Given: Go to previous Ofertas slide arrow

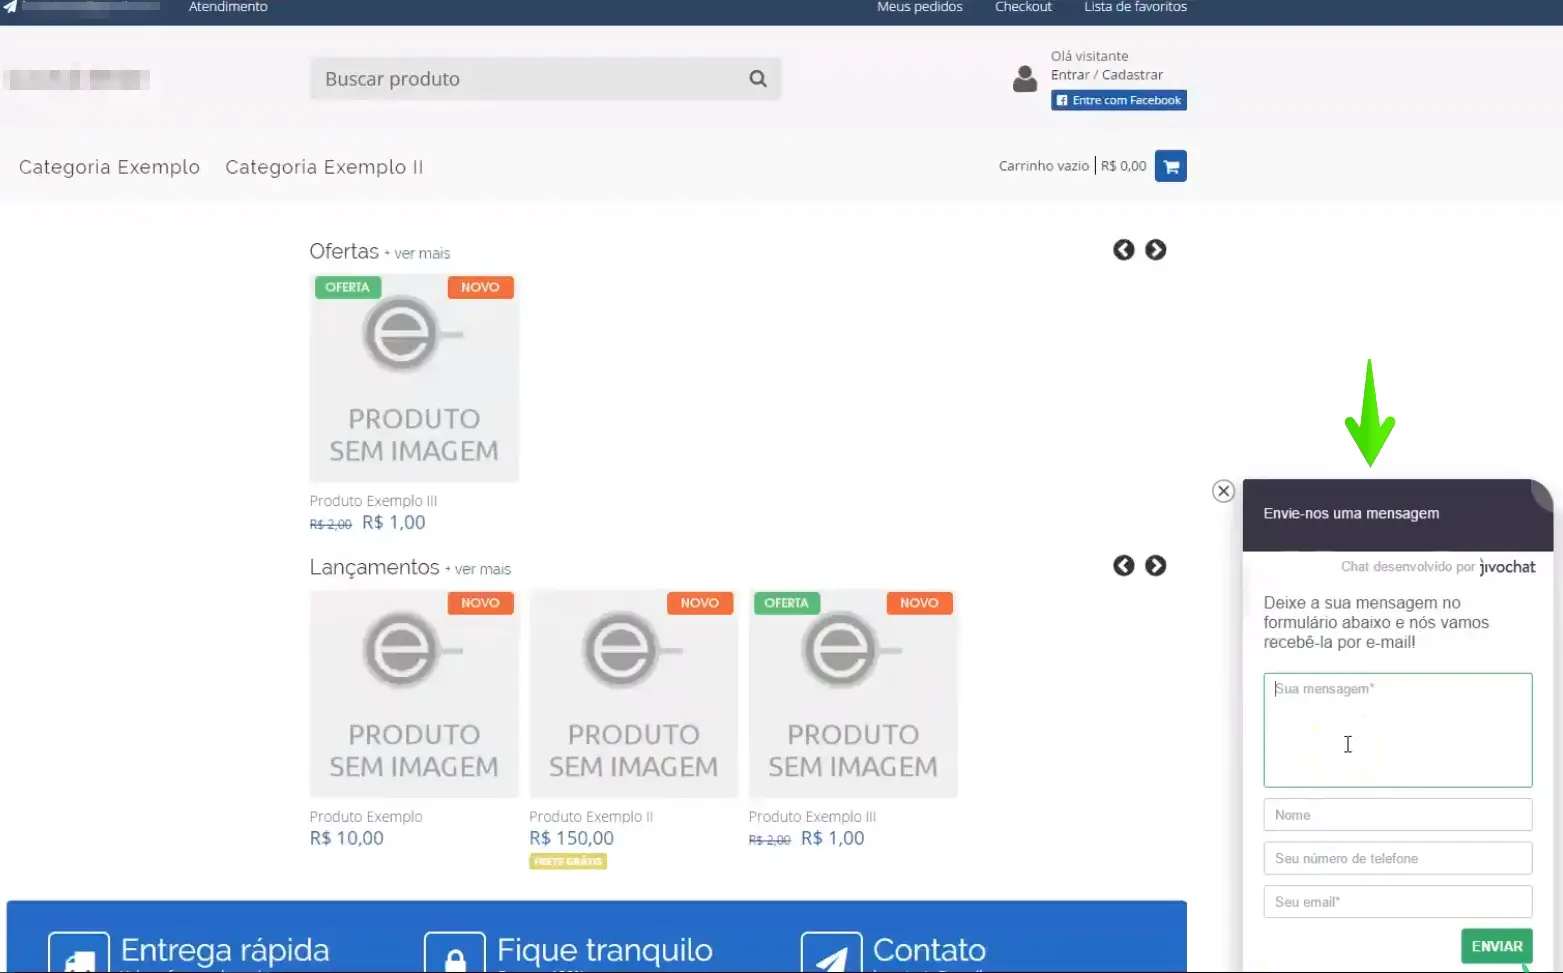Looking at the screenshot, I should (1123, 250).
